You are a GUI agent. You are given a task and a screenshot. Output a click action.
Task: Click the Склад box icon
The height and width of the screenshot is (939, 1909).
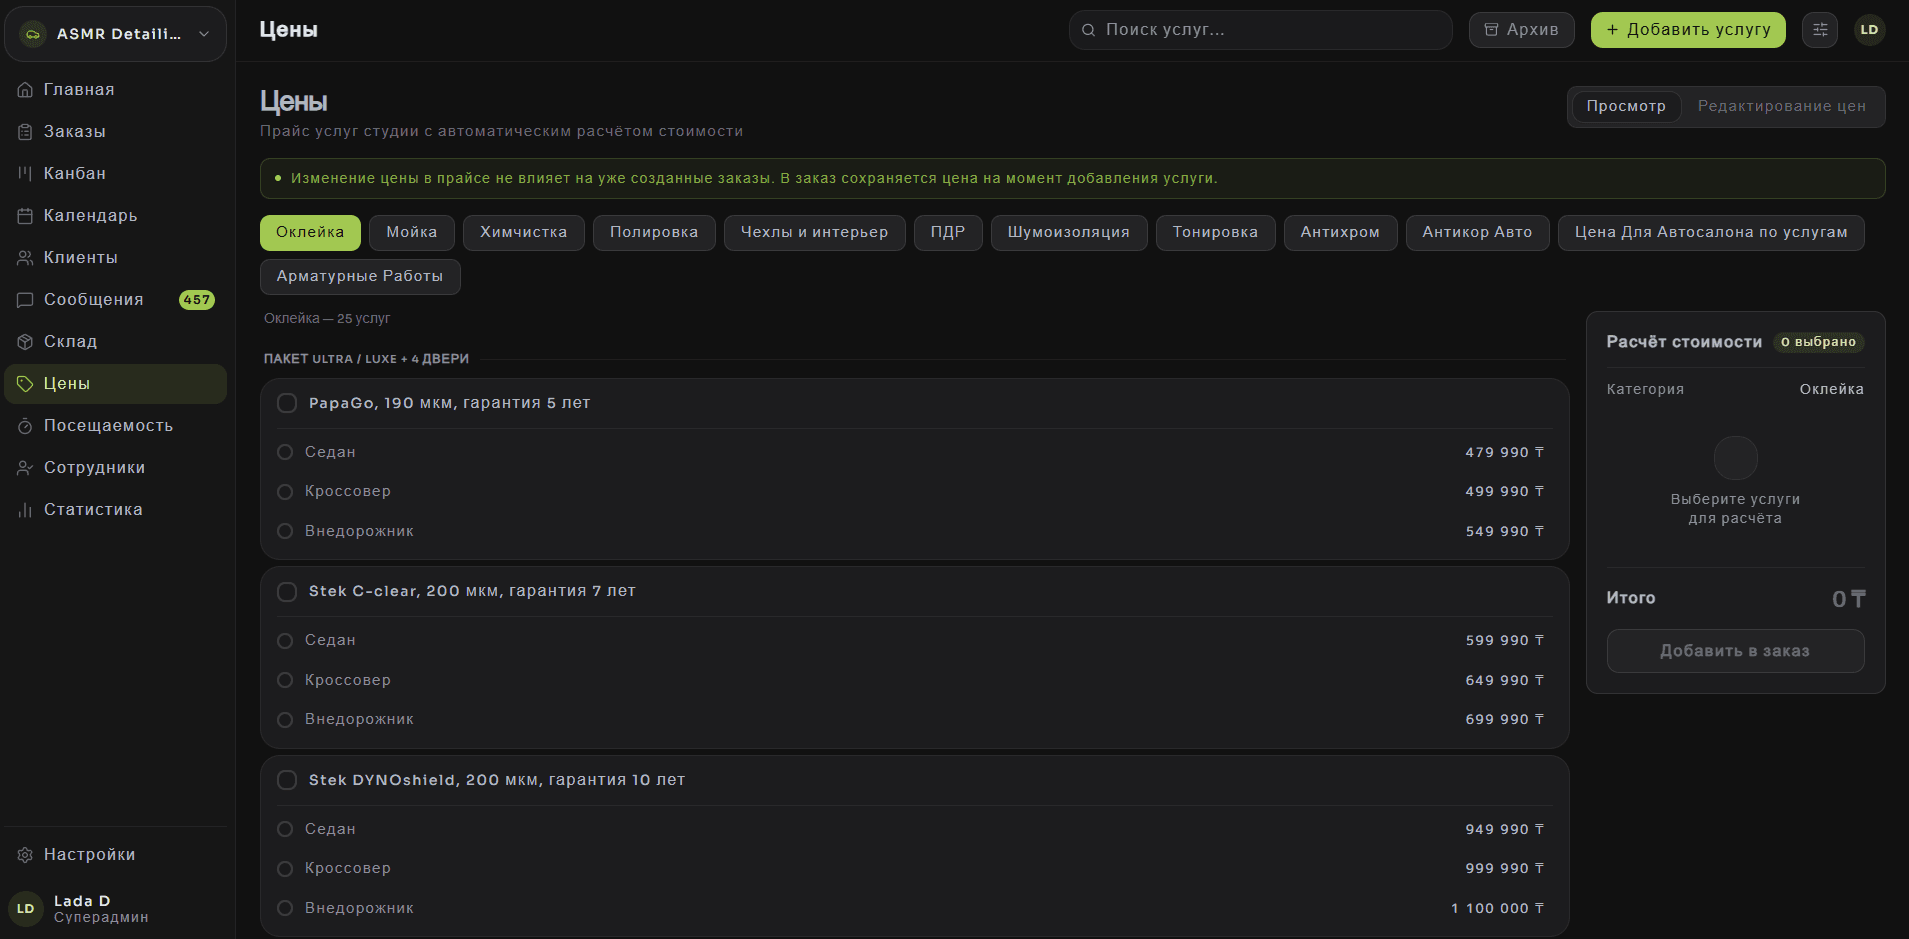[25, 342]
